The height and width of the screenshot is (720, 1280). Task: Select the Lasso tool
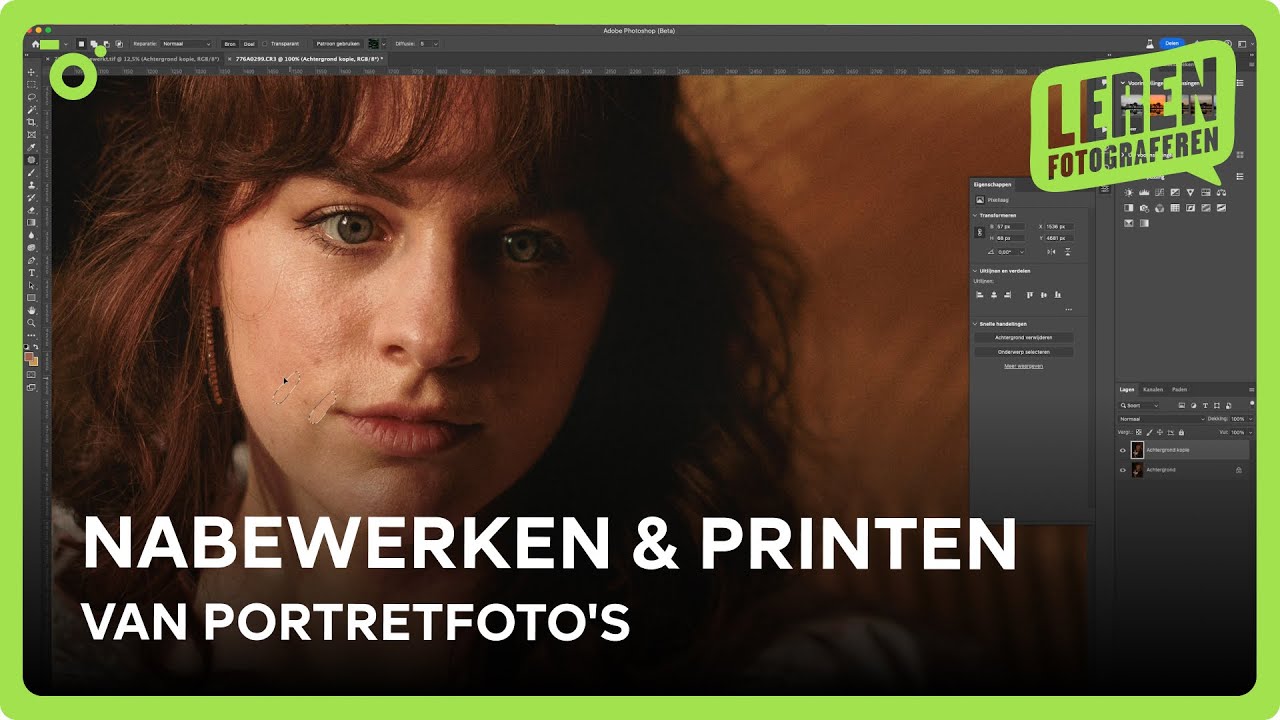[31, 97]
